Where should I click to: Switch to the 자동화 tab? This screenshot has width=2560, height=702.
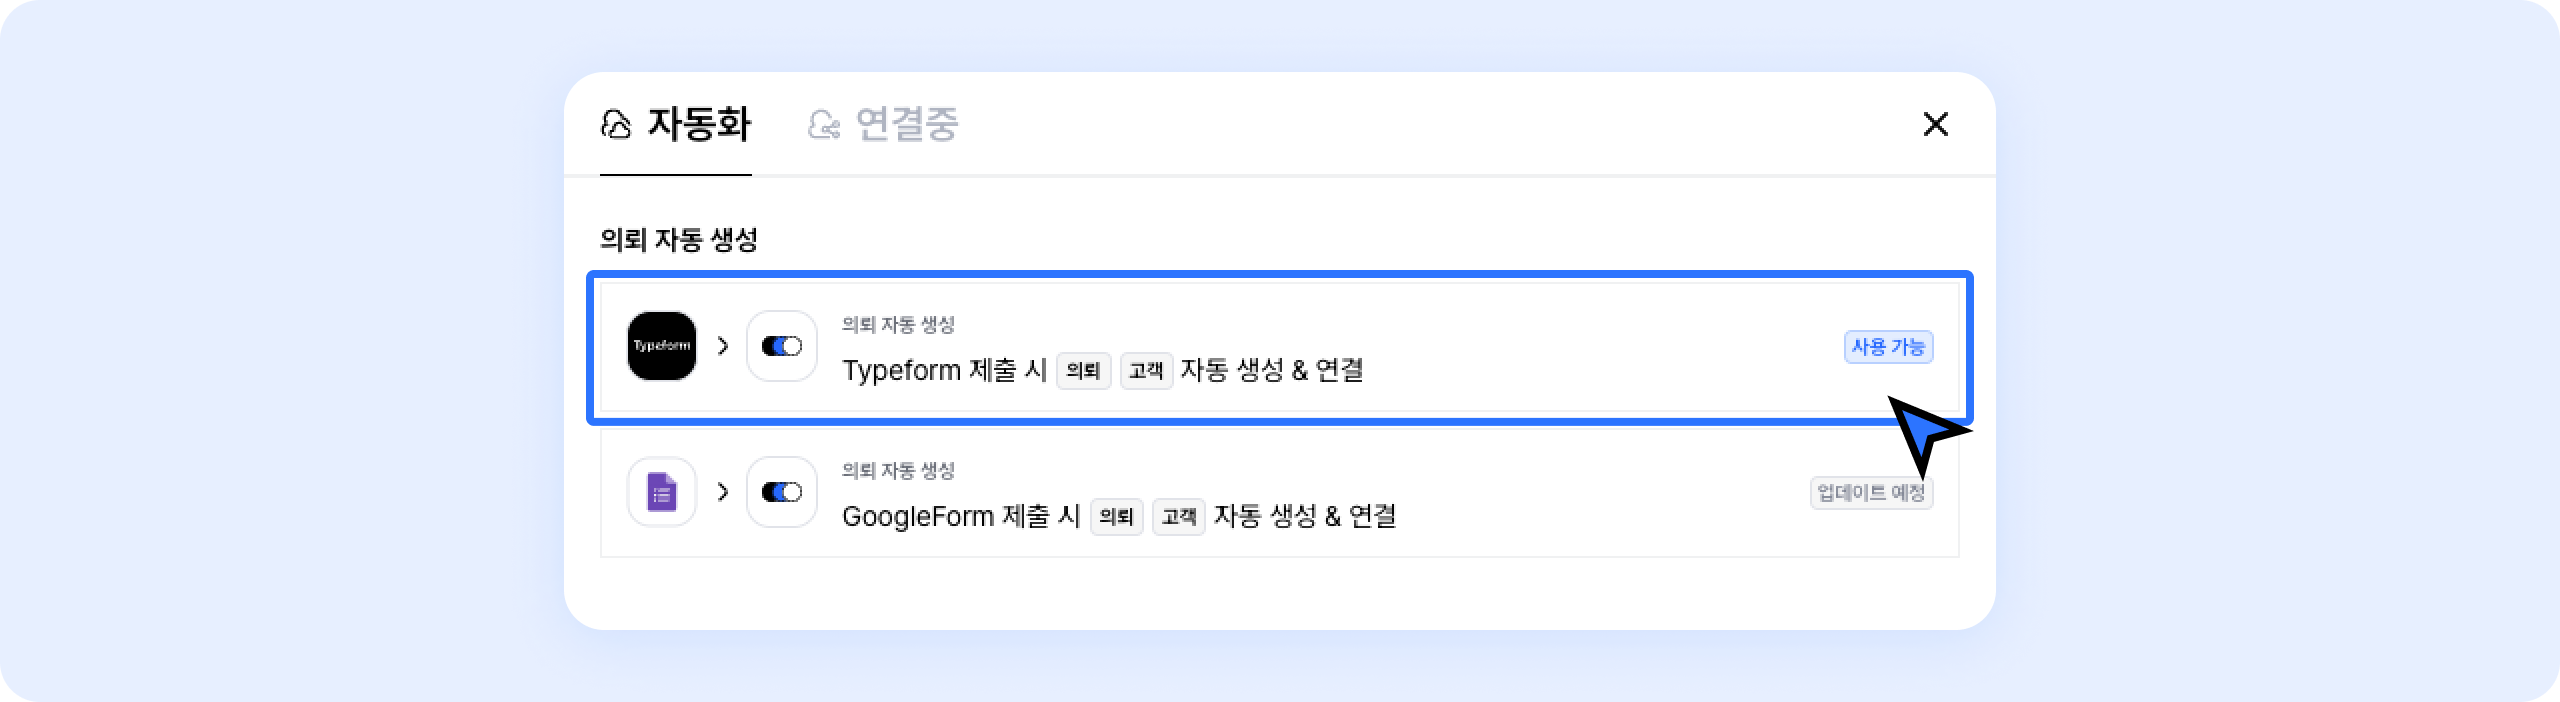tap(698, 125)
